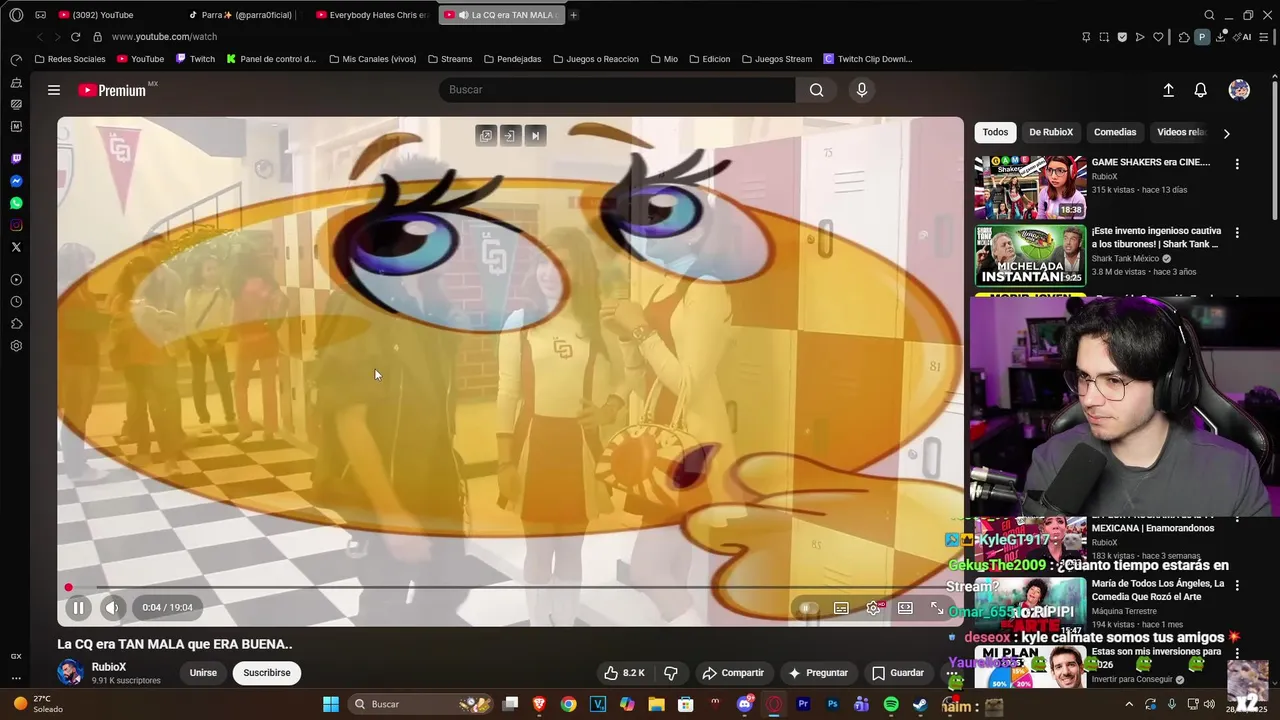Open X (Twitter) in Opera sidebar
1280x720 pixels.
point(16,247)
